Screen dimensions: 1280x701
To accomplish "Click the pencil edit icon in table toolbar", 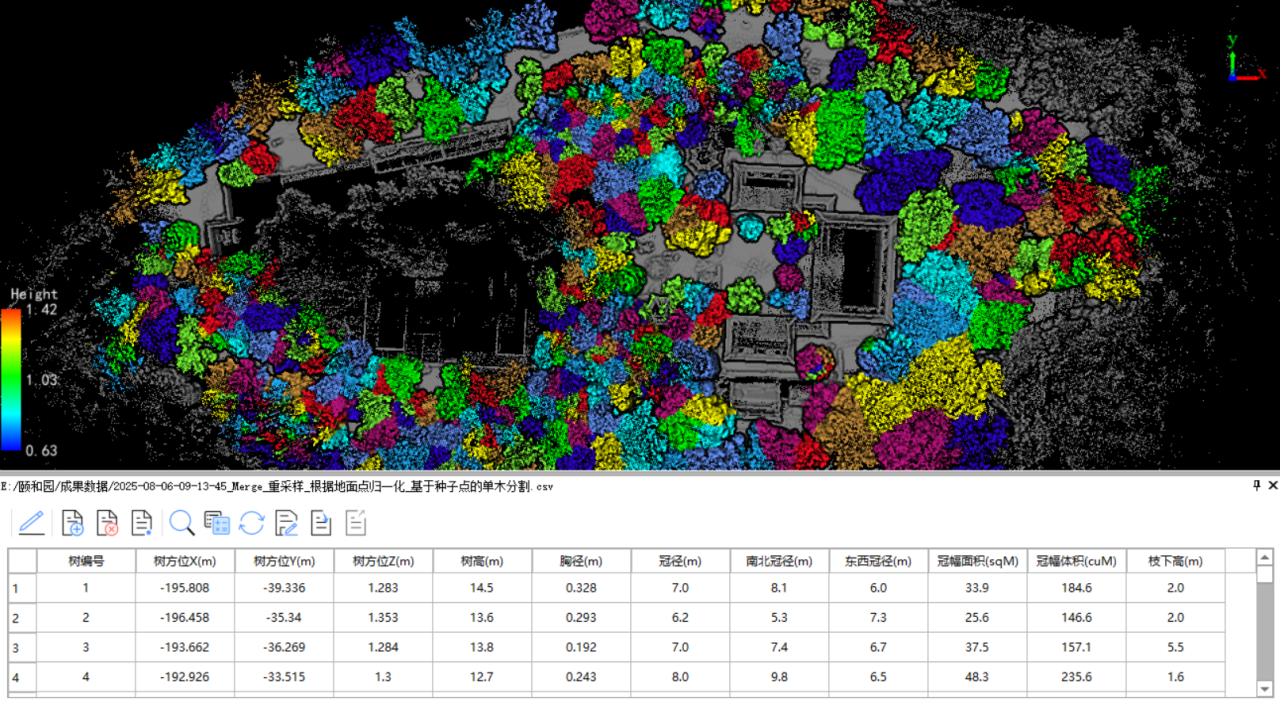I will pyautogui.click(x=31, y=522).
